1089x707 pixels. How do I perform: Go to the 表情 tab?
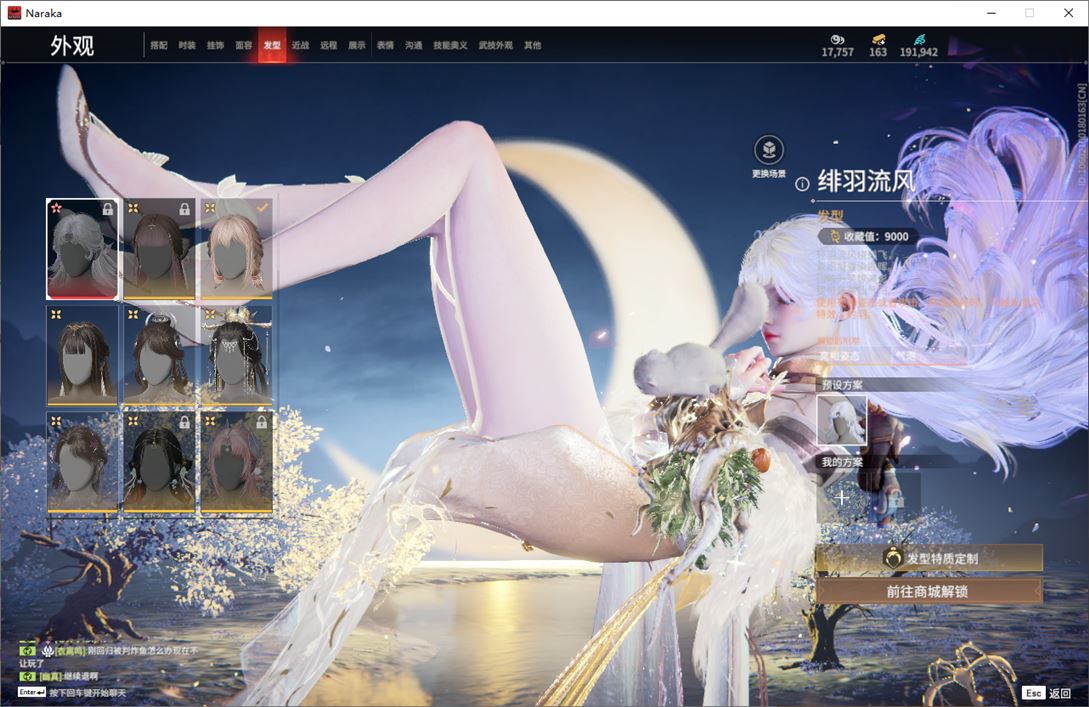[x=385, y=45]
